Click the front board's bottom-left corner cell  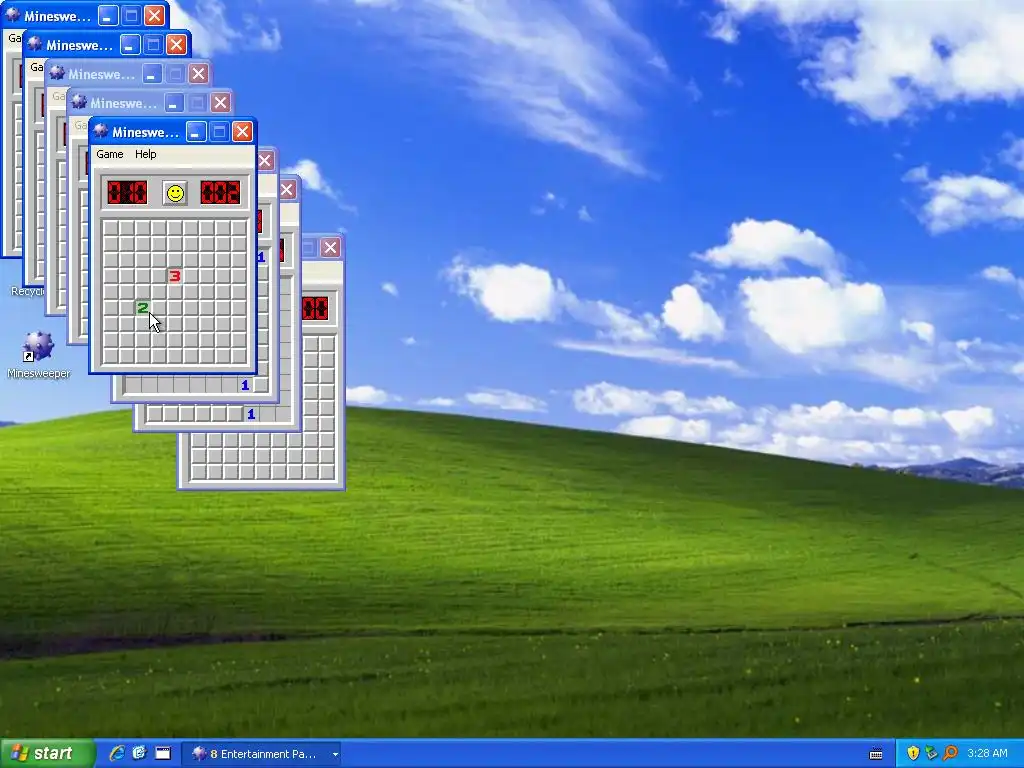click(110, 356)
